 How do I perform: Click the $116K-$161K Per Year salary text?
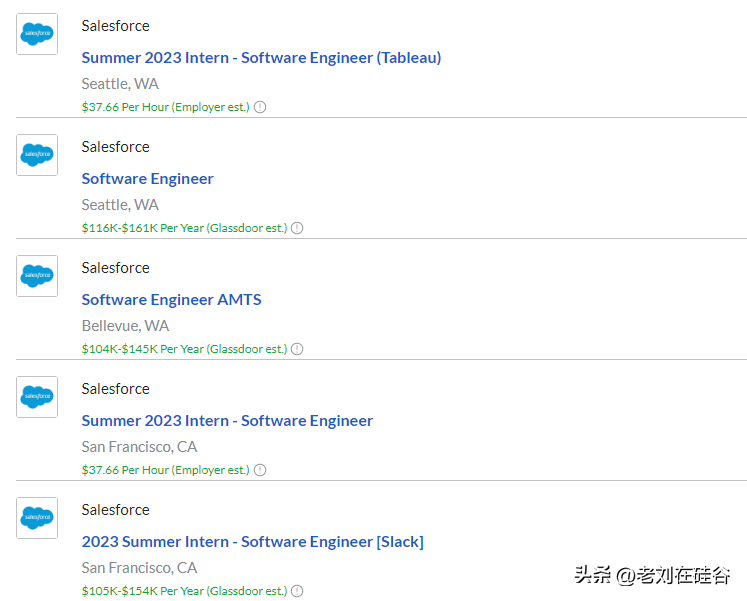pos(184,228)
